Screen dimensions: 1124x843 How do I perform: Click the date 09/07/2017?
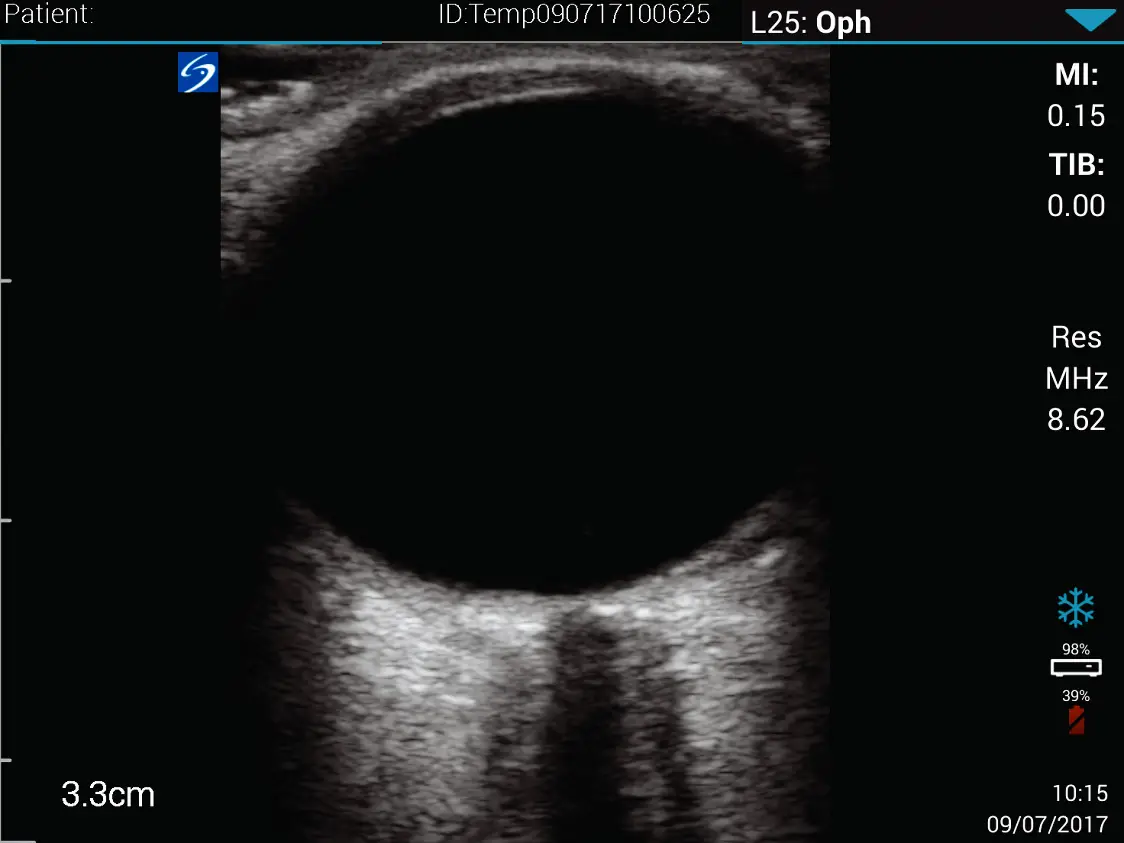pos(1047,824)
